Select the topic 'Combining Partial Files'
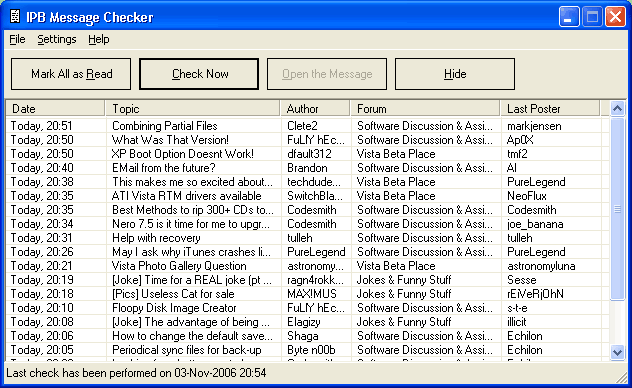This screenshot has height=388, width=632. [164, 126]
